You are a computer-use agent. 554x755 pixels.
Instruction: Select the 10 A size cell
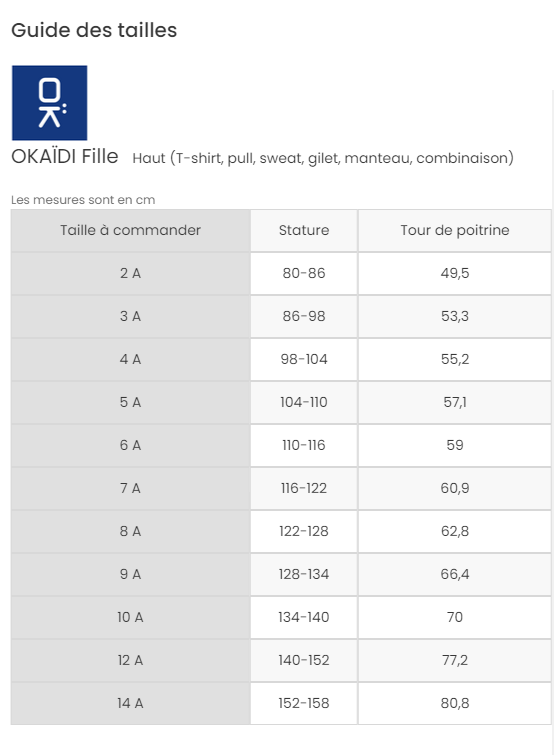click(x=130, y=617)
